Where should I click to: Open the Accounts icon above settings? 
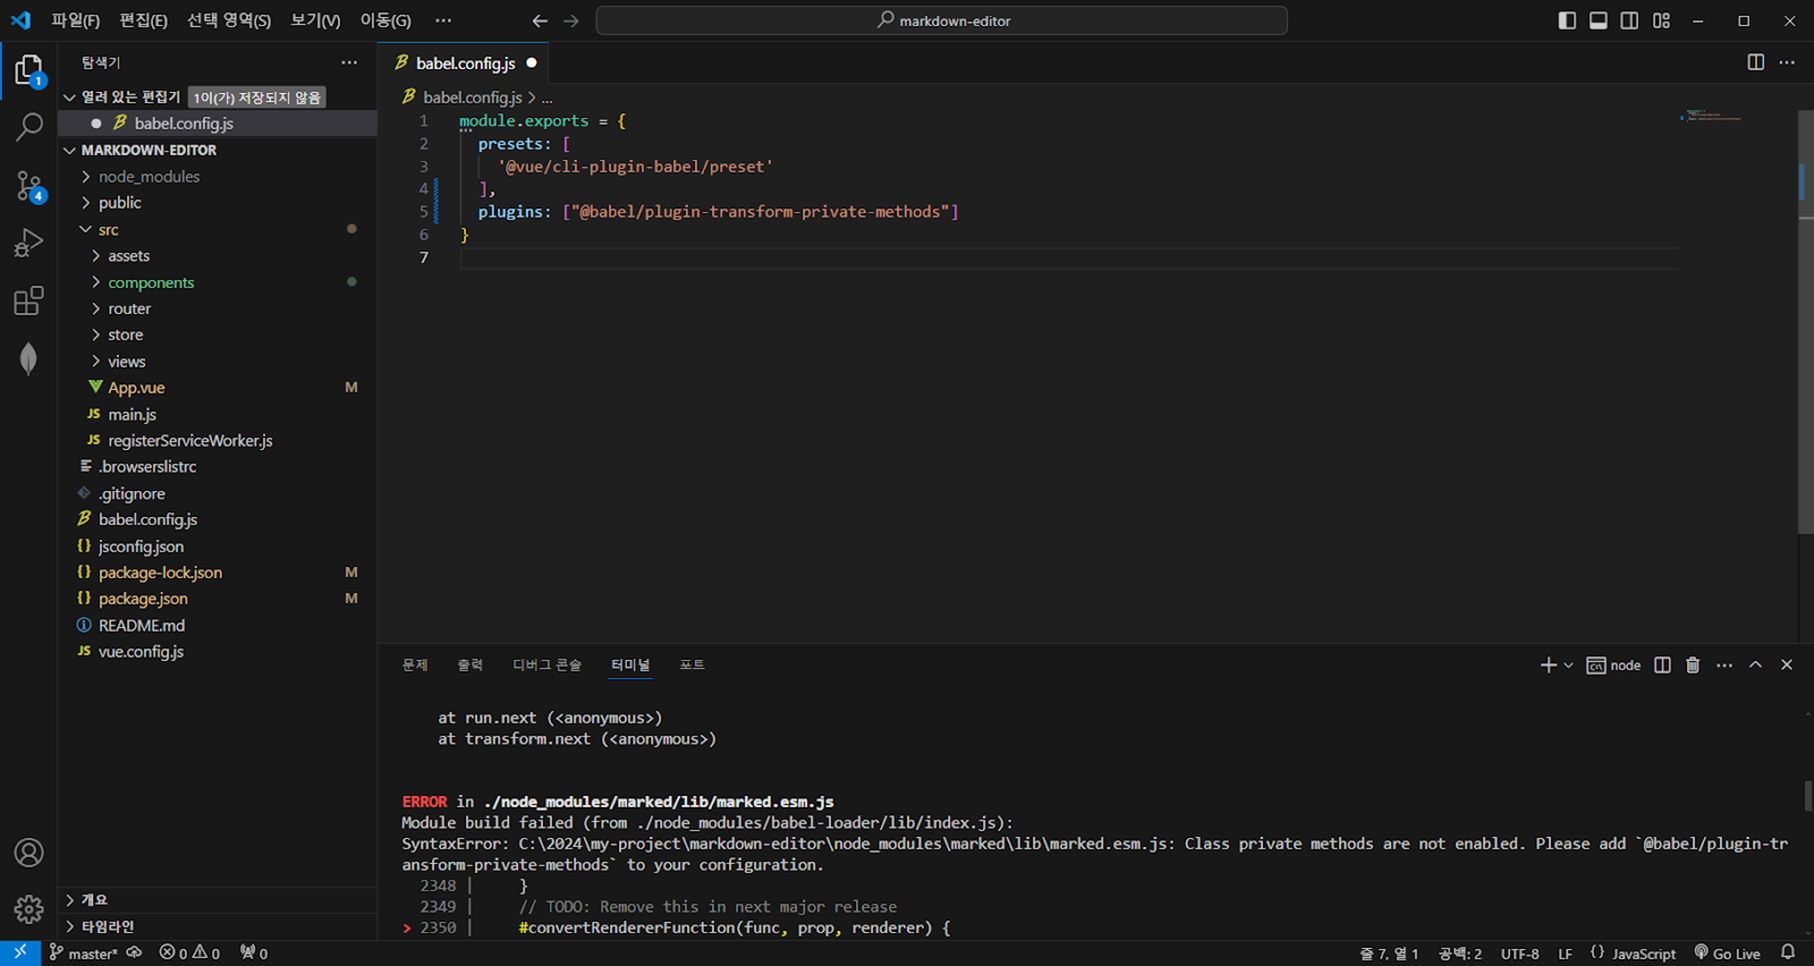click(x=29, y=852)
